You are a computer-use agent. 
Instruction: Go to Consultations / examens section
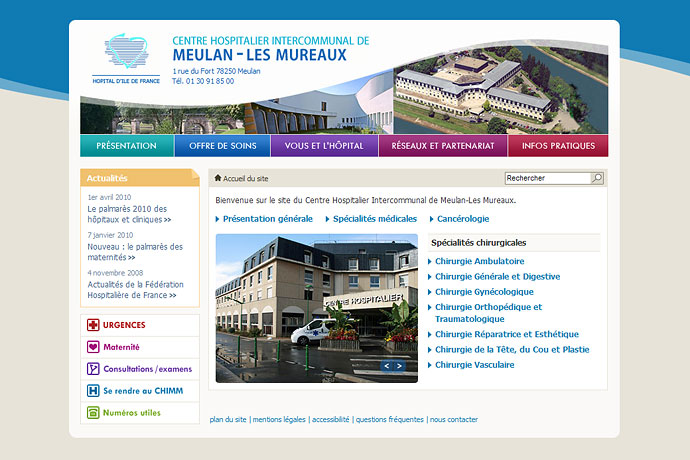tap(147, 369)
